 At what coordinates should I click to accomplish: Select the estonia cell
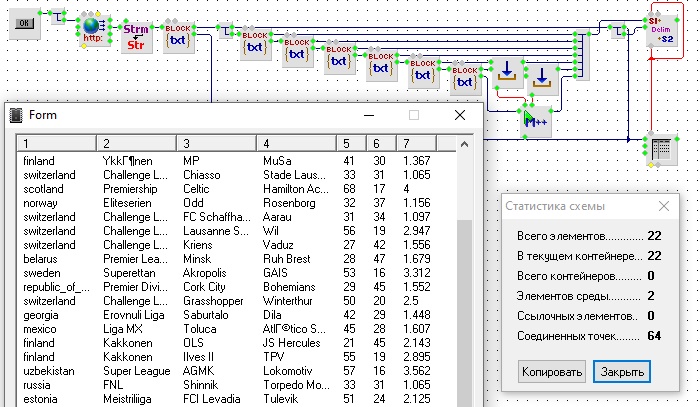40,399
